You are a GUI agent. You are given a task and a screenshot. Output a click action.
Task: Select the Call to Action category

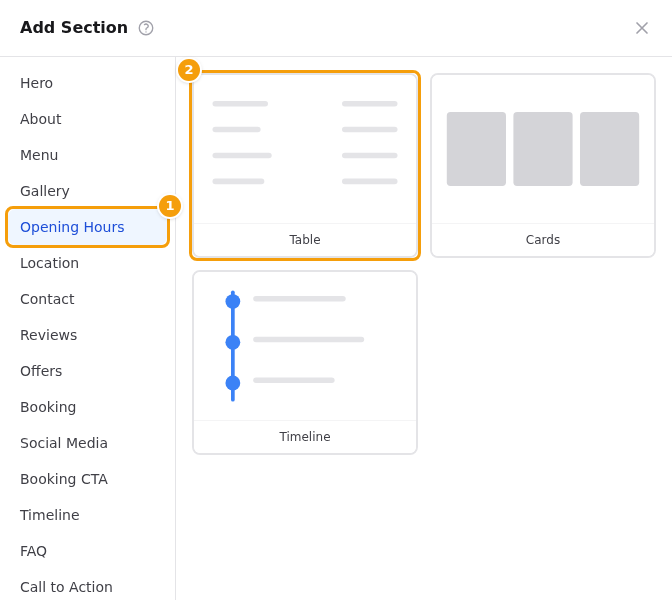pyautogui.click(x=87, y=587)
